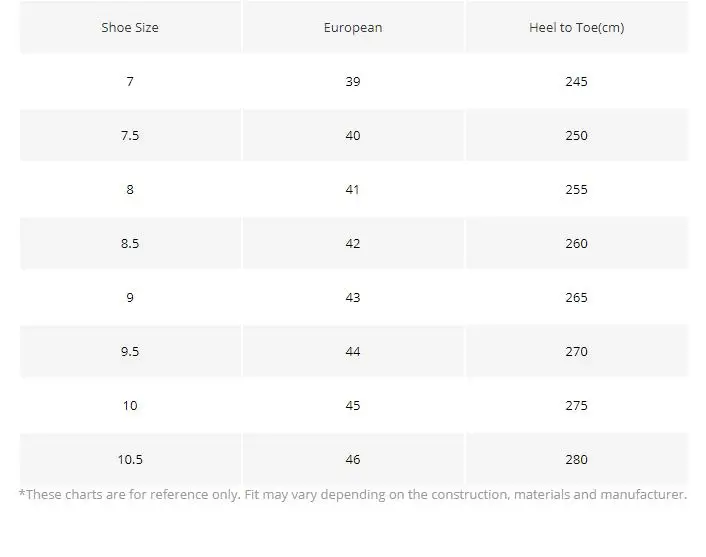
Task: Click the European size 46 cell
Action: 353,460
